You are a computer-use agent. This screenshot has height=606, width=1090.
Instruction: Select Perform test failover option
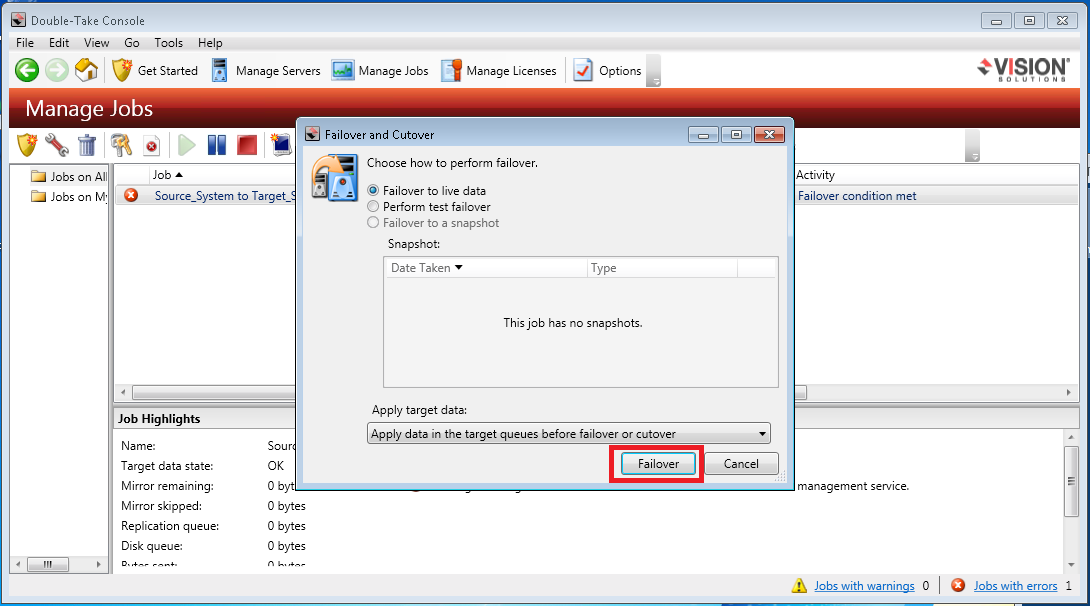tap(375, 207)
